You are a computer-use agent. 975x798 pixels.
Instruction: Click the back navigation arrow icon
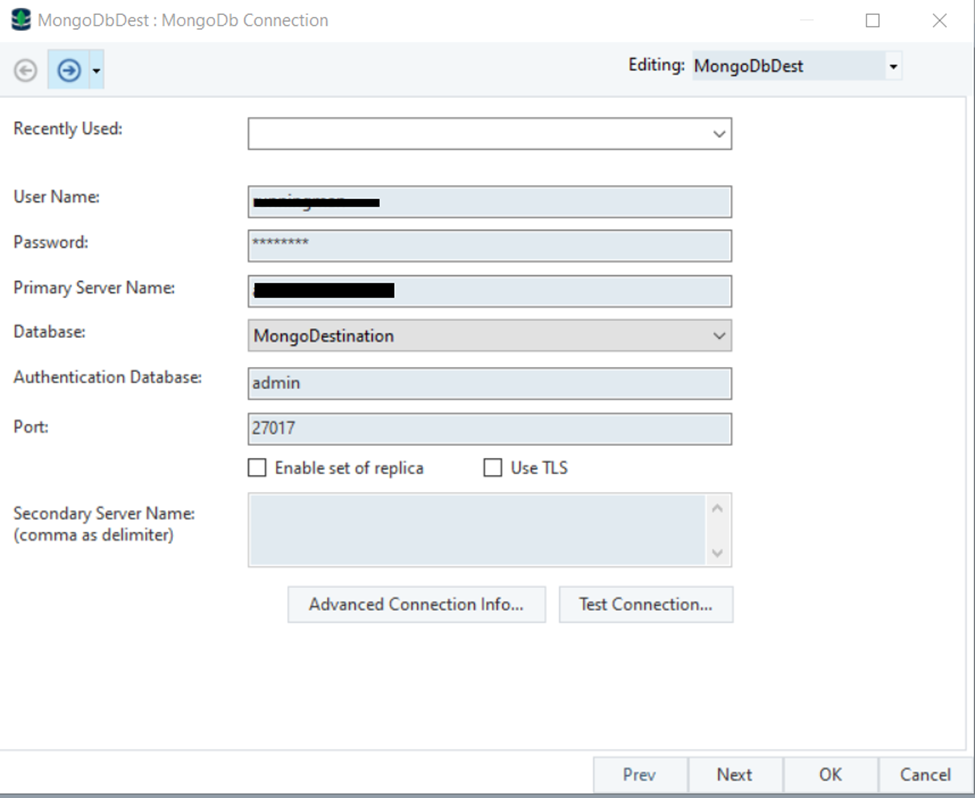point(26,70)
